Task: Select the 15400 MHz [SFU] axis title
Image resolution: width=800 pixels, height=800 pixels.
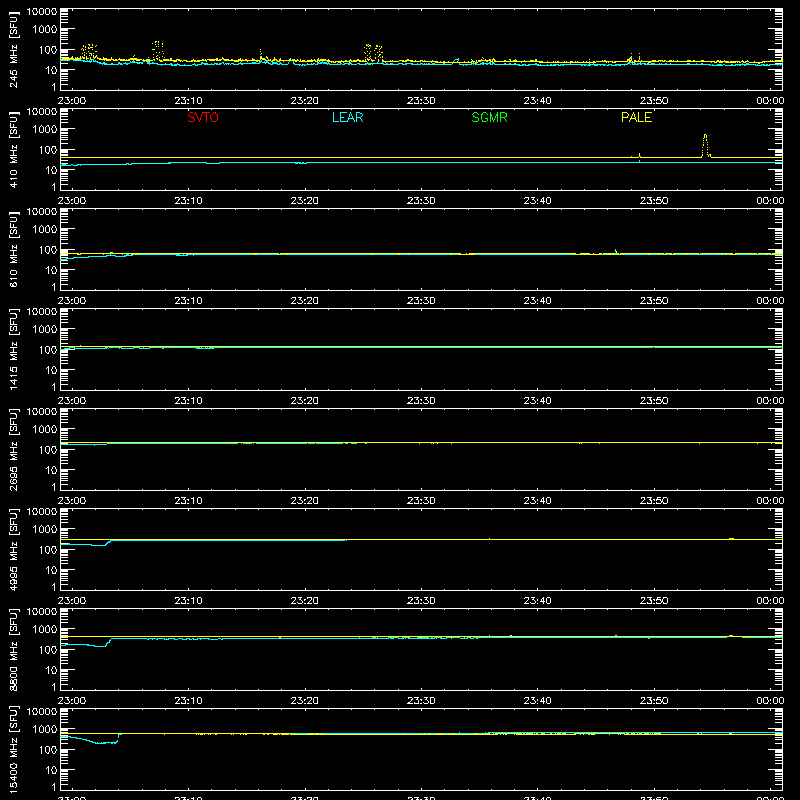Action: [x=13, y=749]
